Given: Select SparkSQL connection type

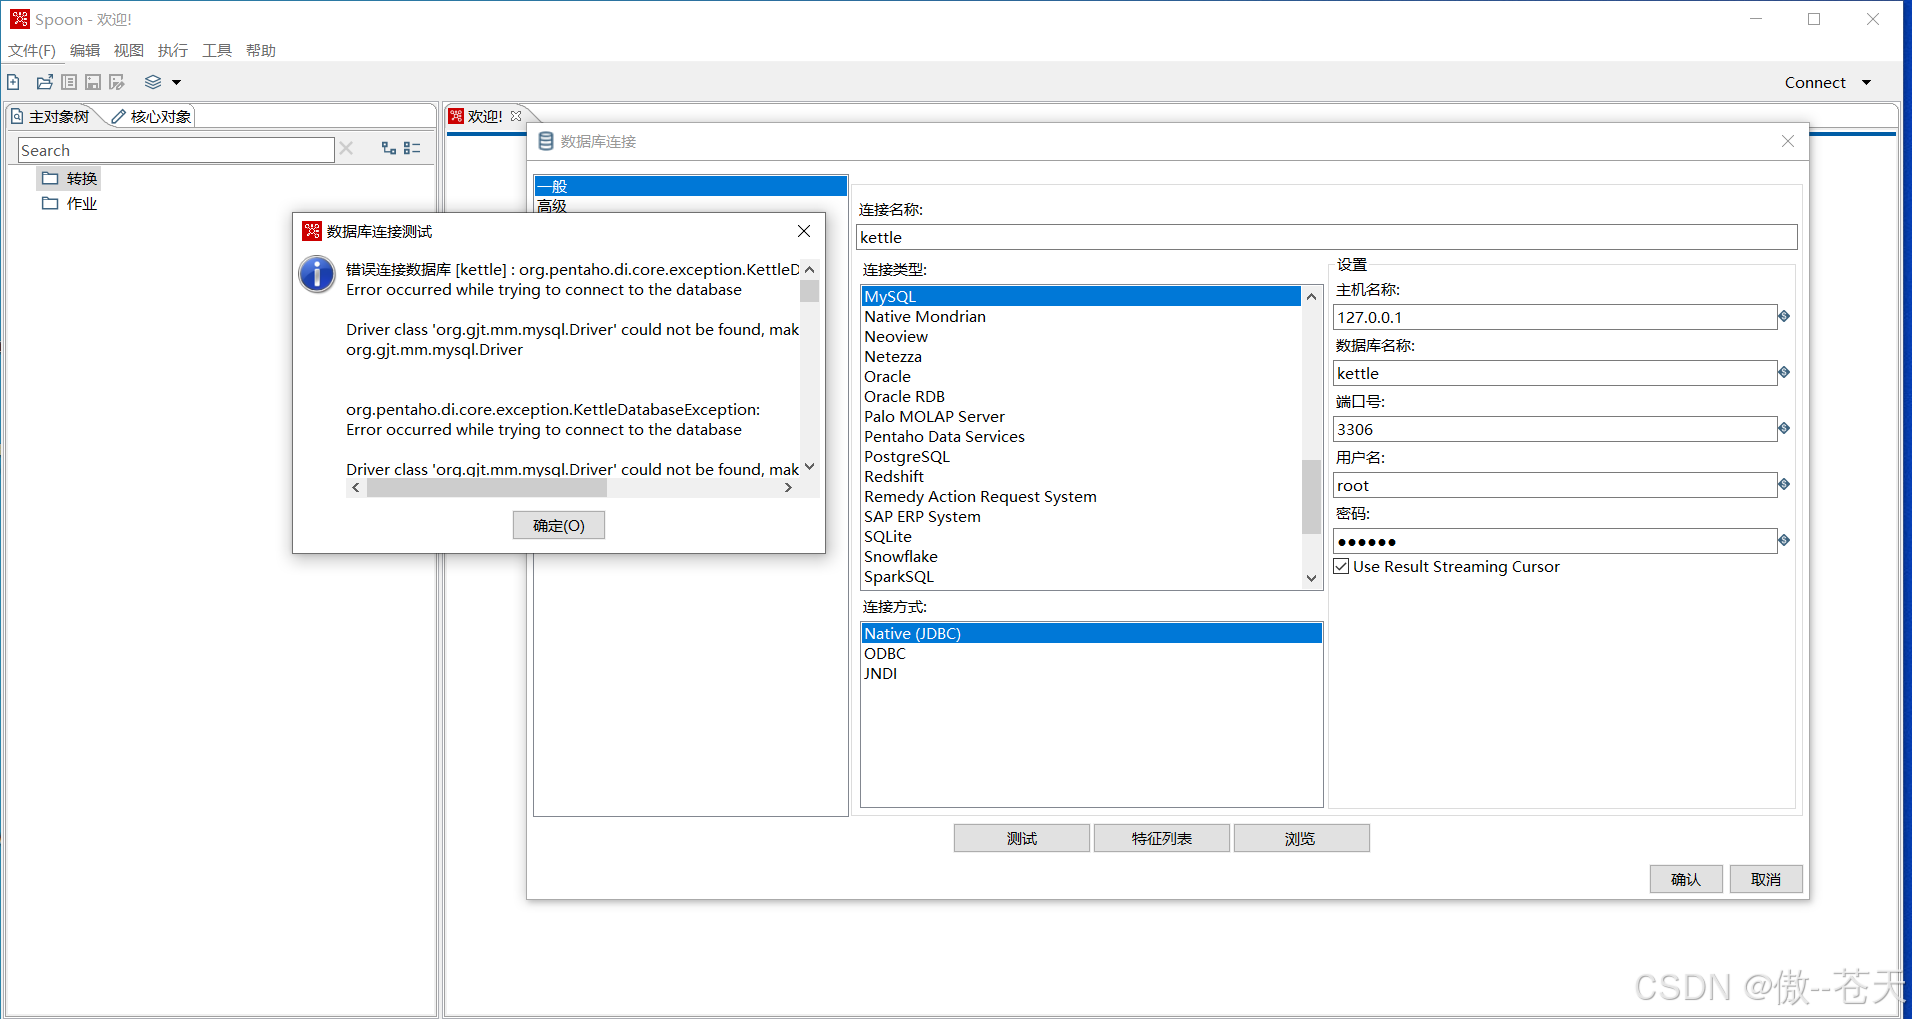Looking at the screenshot, I should point(1081,576).
